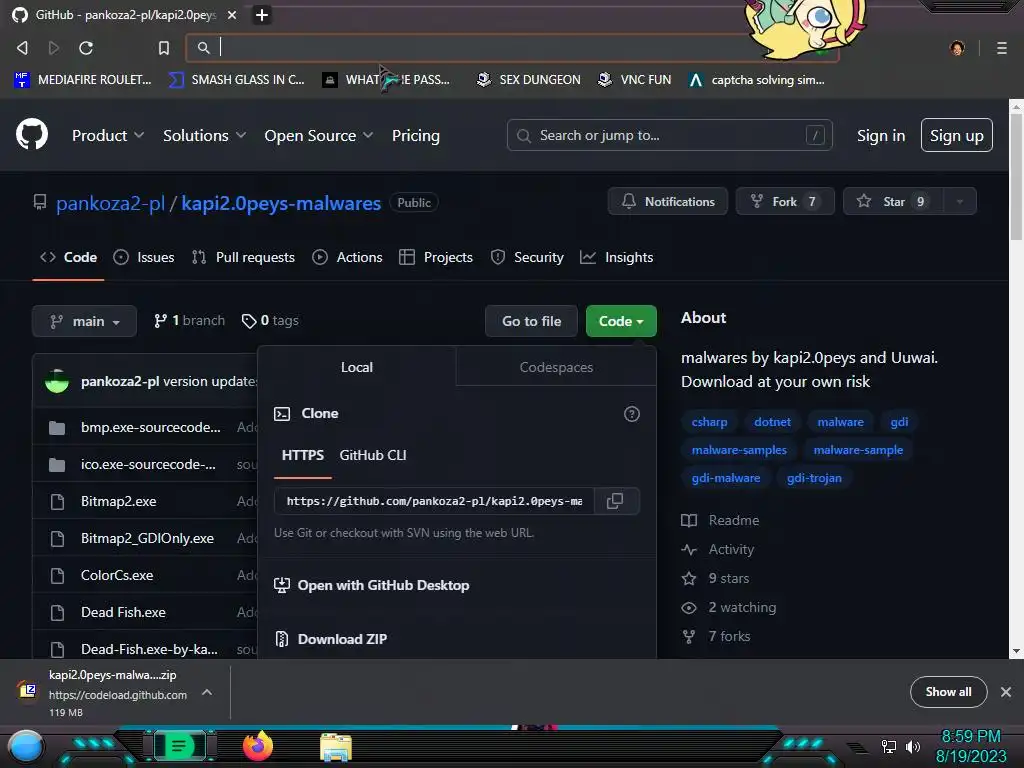This screenshot has height=768, width=1024.
Task: Click the Sign in link
Action: click(x=881, y=135)
